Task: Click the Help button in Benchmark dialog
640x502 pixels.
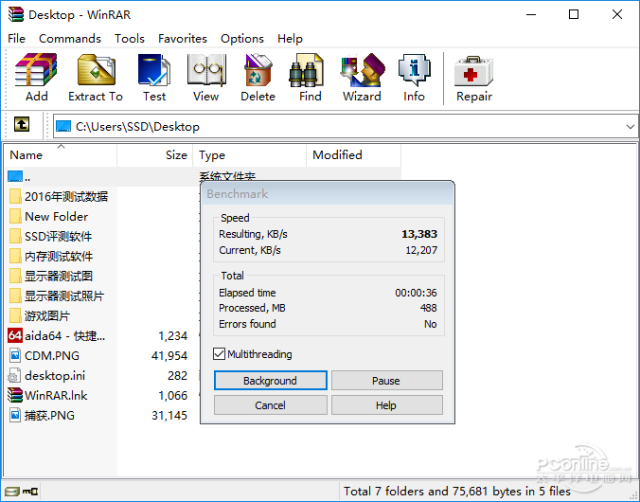Action: 387,405
